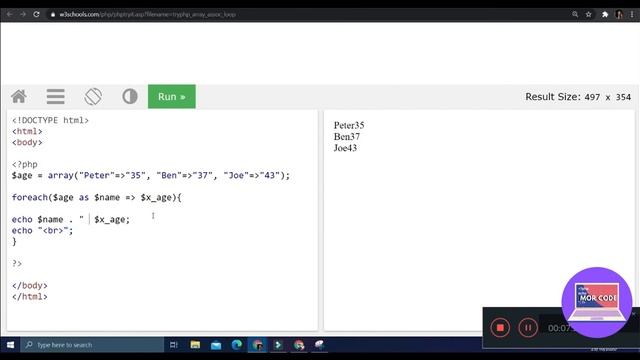Bookmark this page with the star icon
640x360 pixels.
point(589,14)
